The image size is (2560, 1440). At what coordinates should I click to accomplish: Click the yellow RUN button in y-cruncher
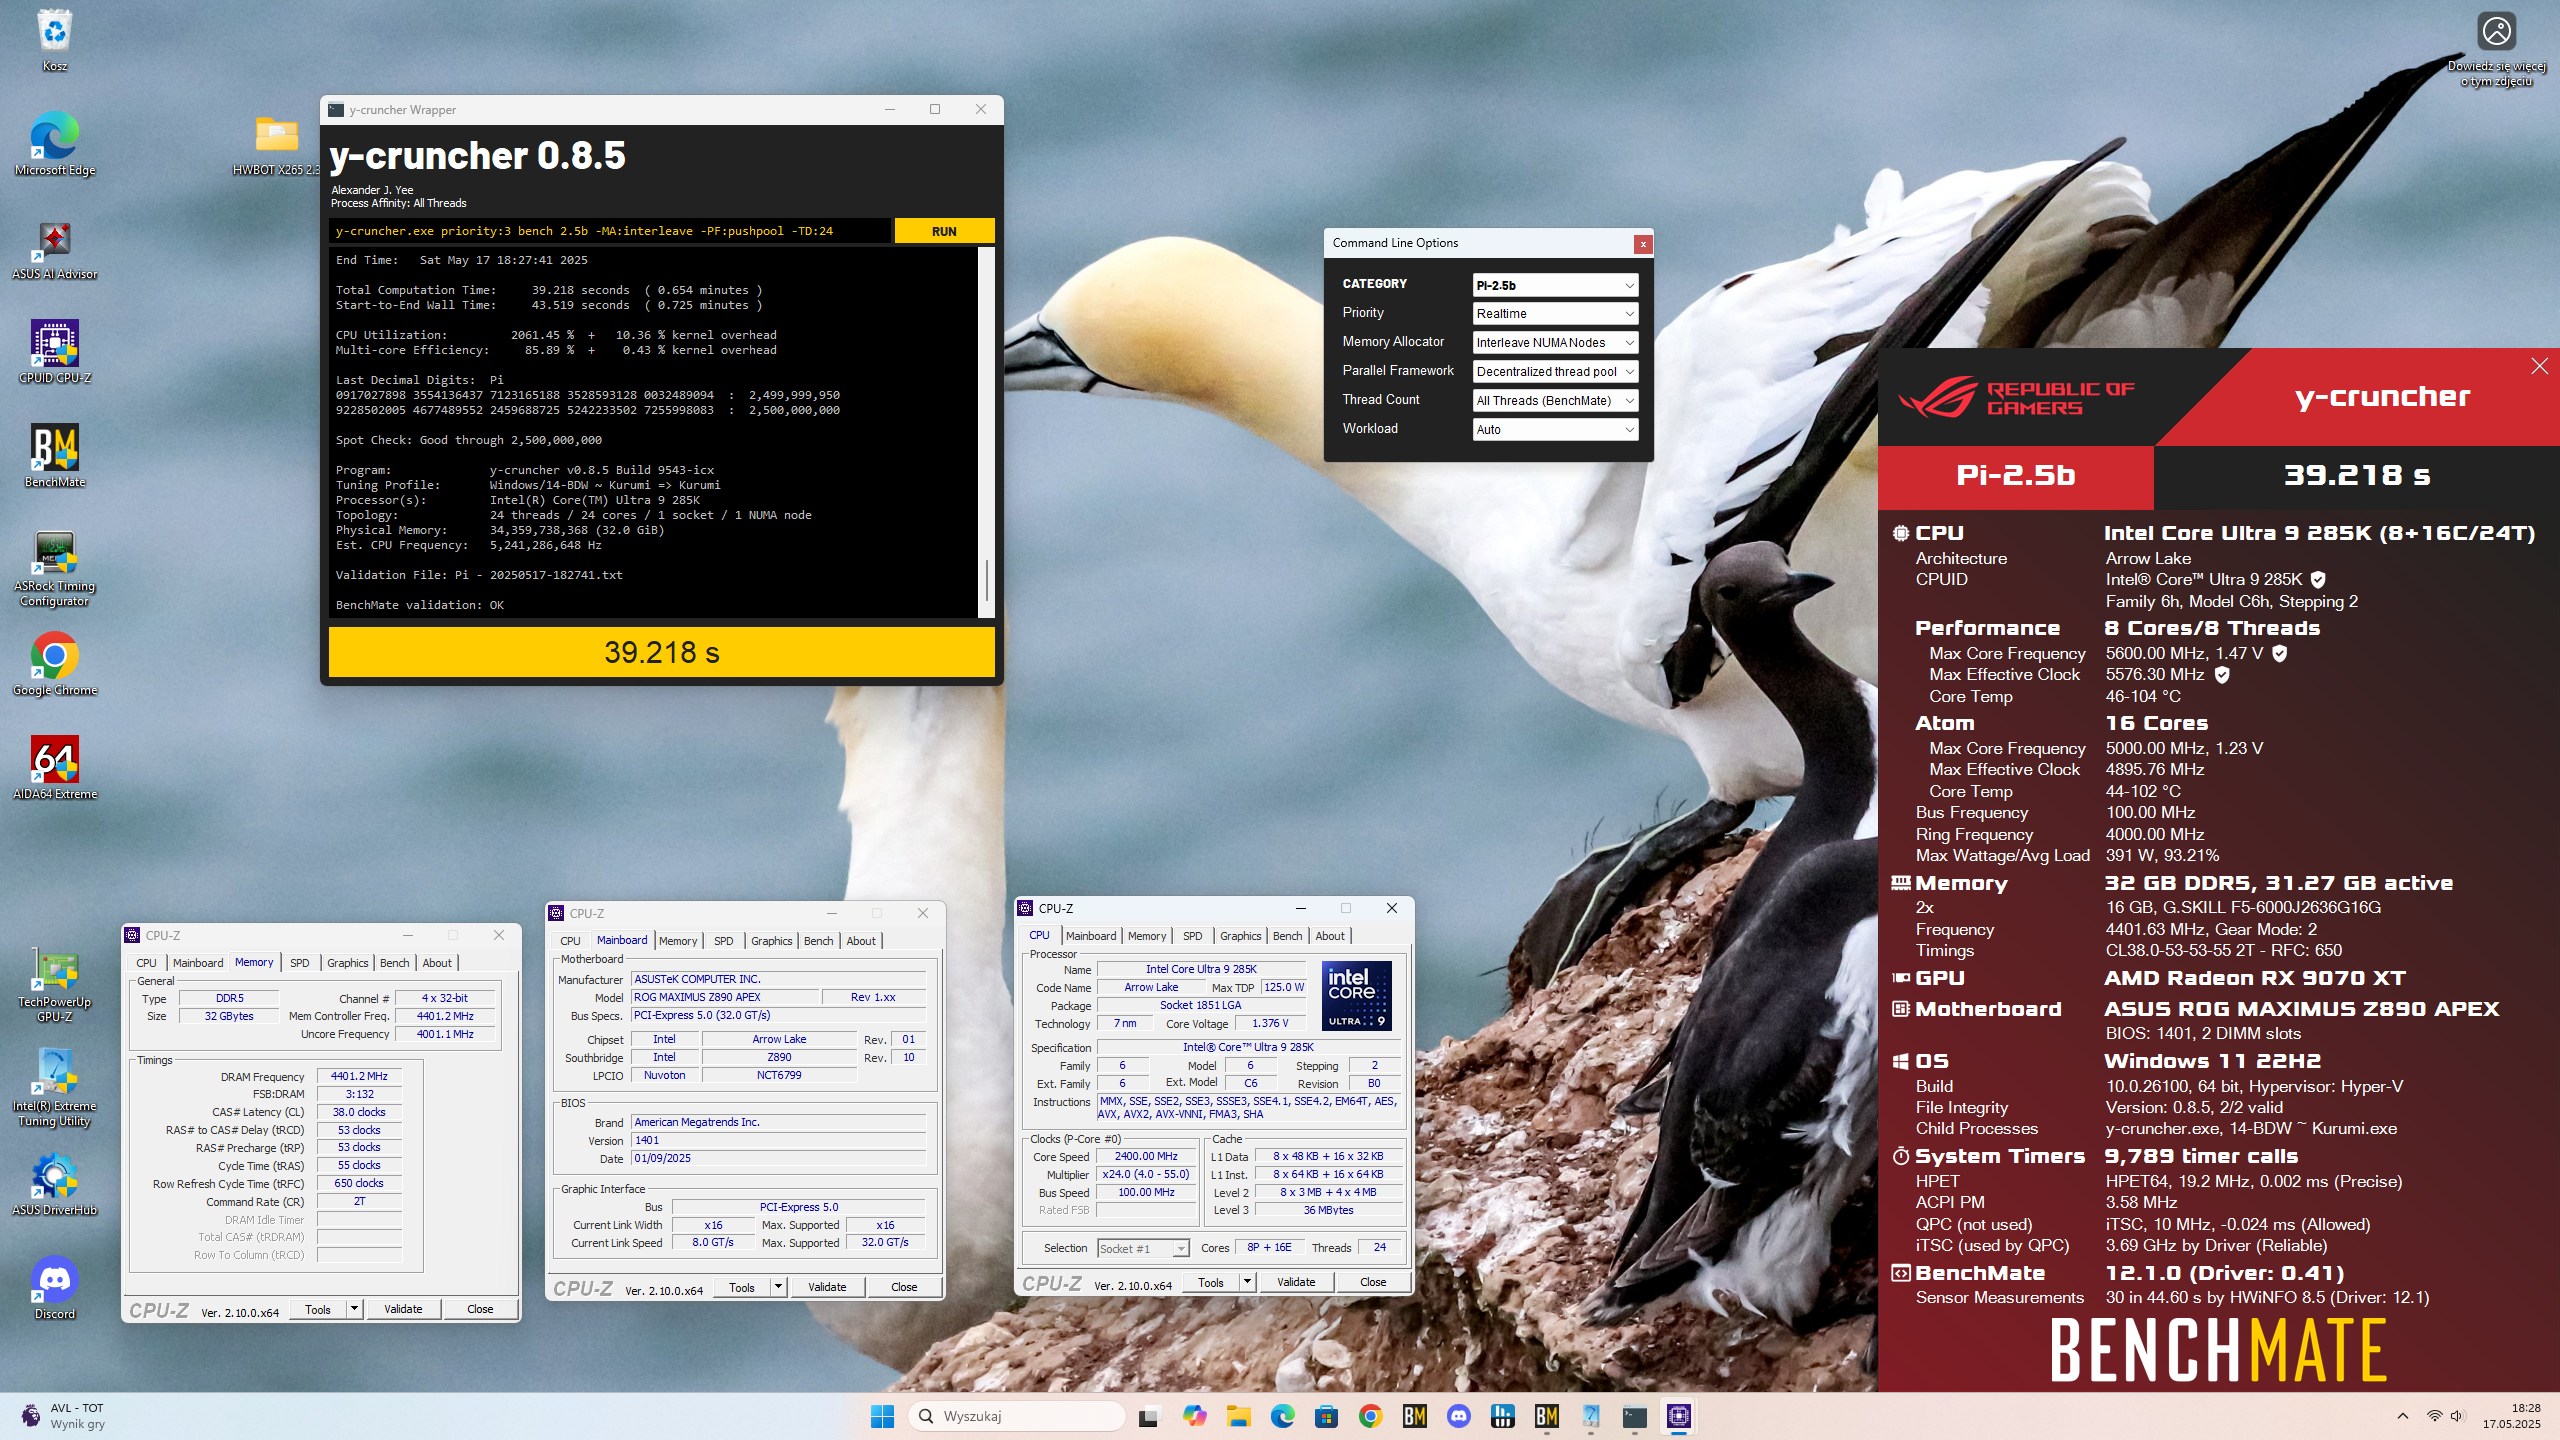coord(944,231)
